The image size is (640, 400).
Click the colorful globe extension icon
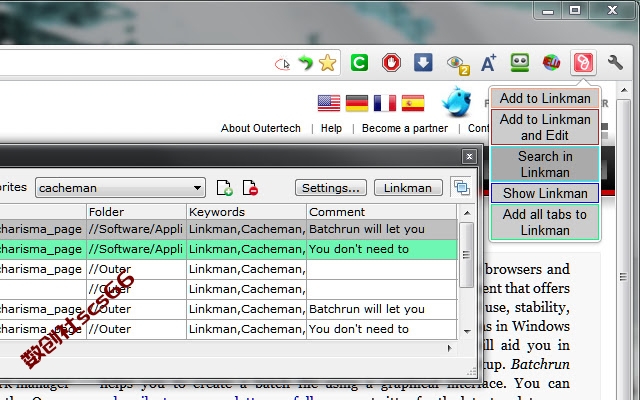tap(551, 63)
